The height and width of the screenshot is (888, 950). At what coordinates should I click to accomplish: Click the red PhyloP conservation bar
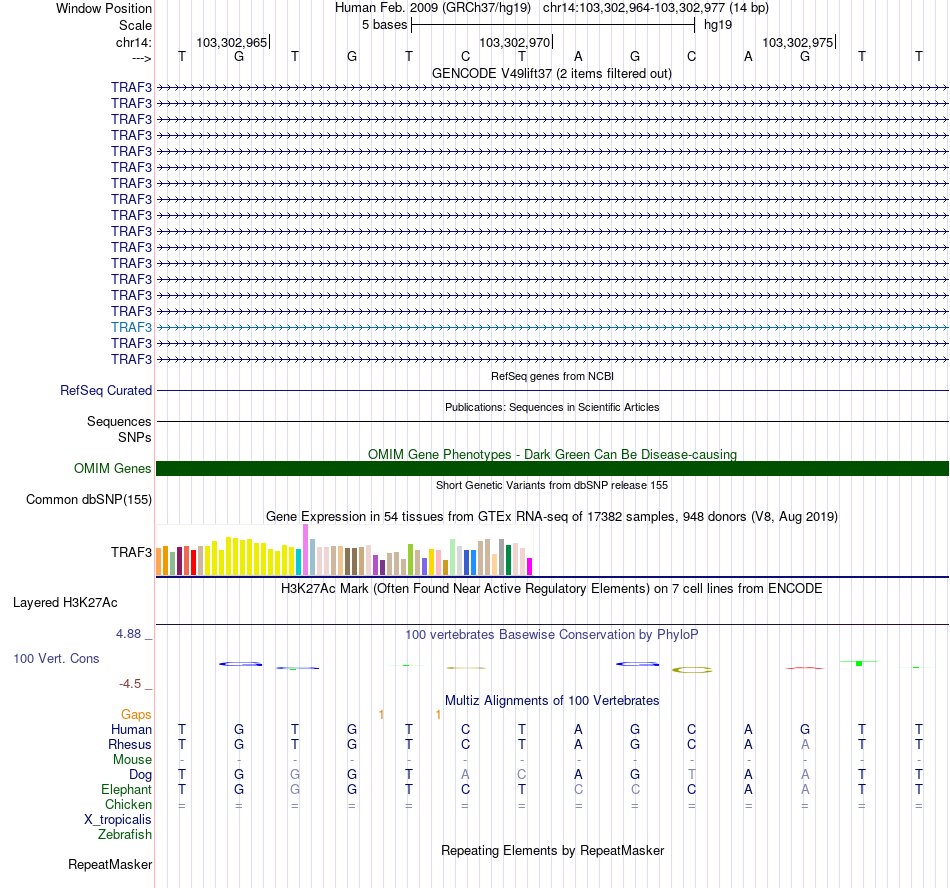[805, 668]
